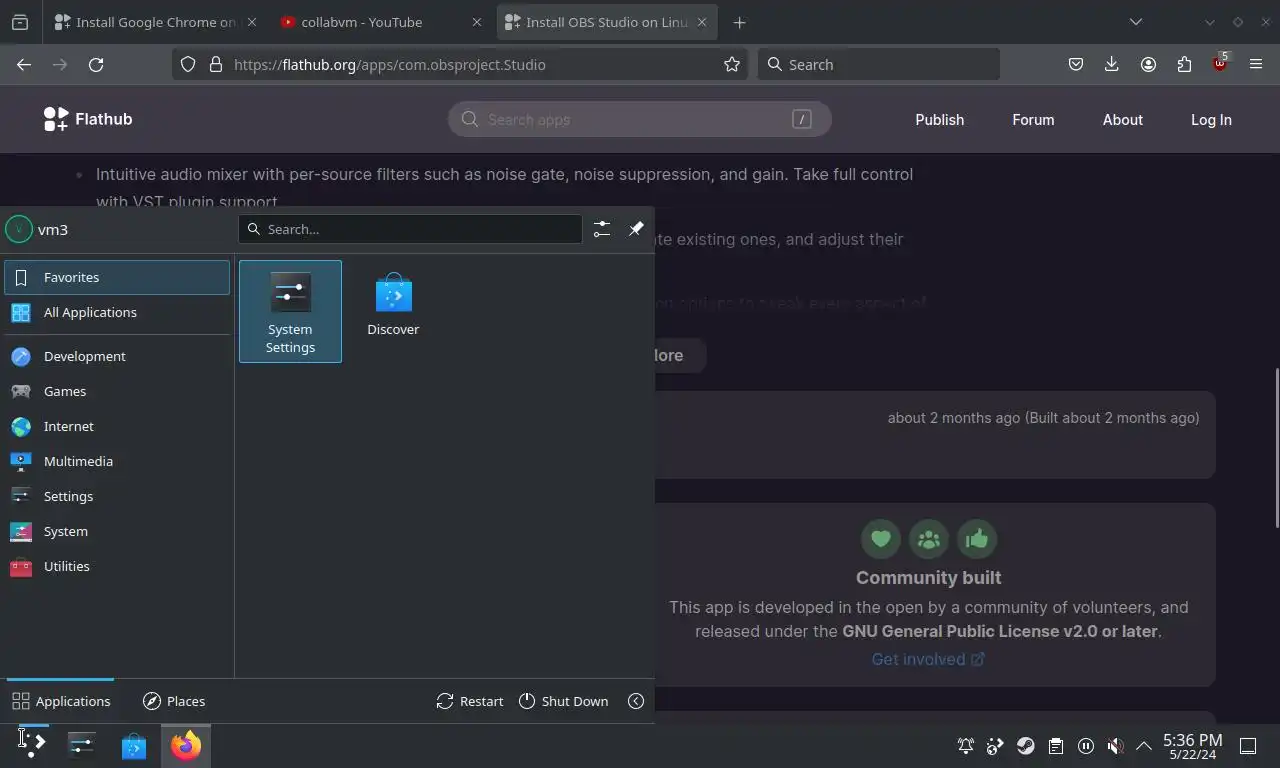Image resolution: width=1280 pixels, height=768 pixels.
Task: Reload the current page
Action: point(96,64)
